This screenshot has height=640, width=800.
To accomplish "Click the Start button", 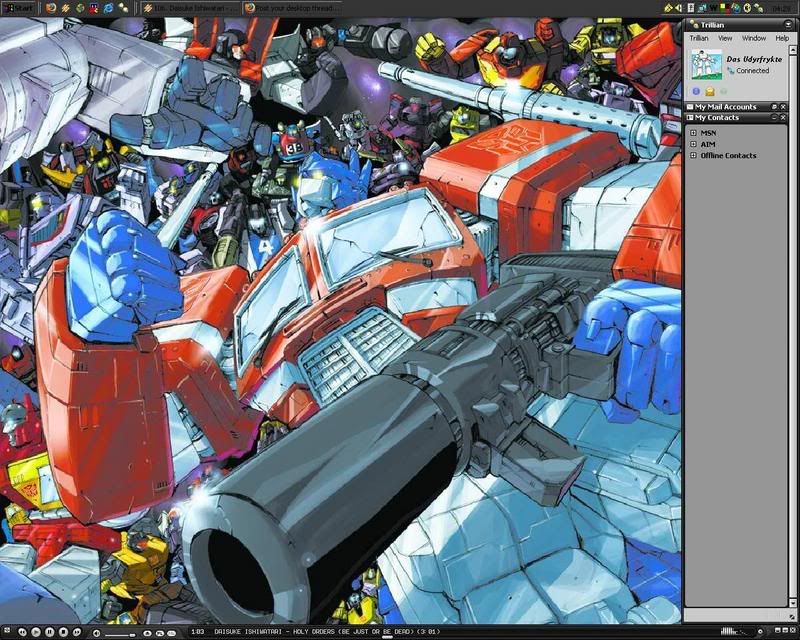I will 17,7.
